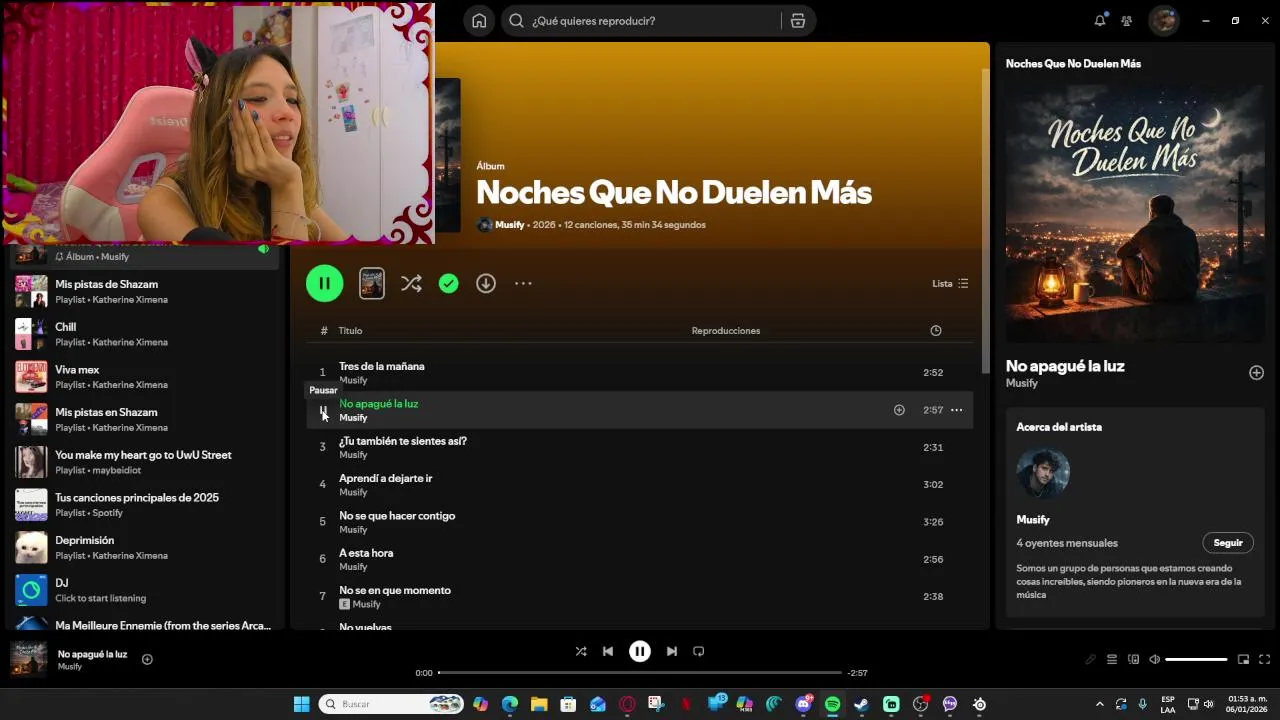Open the Noches Que No Duelen Más cover art

1134,213
